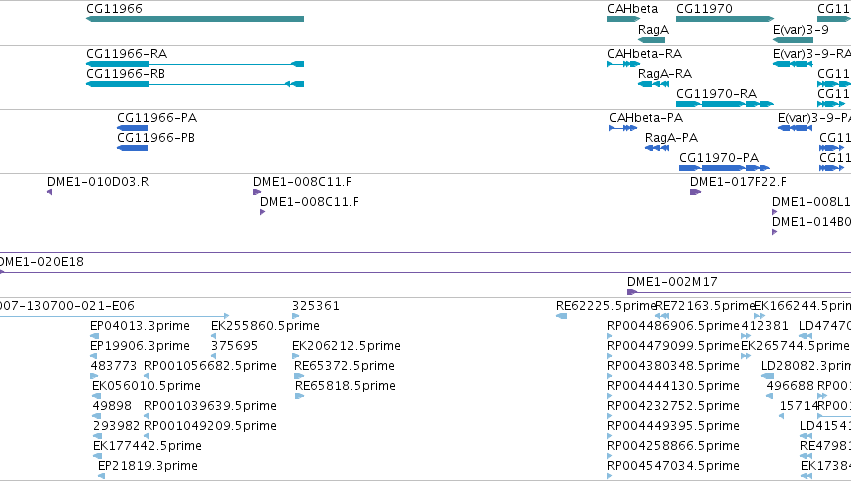This screenshot has width=851, height=481.
Task: Select the CG11966-RA transcript
Action: coord(195,64)
